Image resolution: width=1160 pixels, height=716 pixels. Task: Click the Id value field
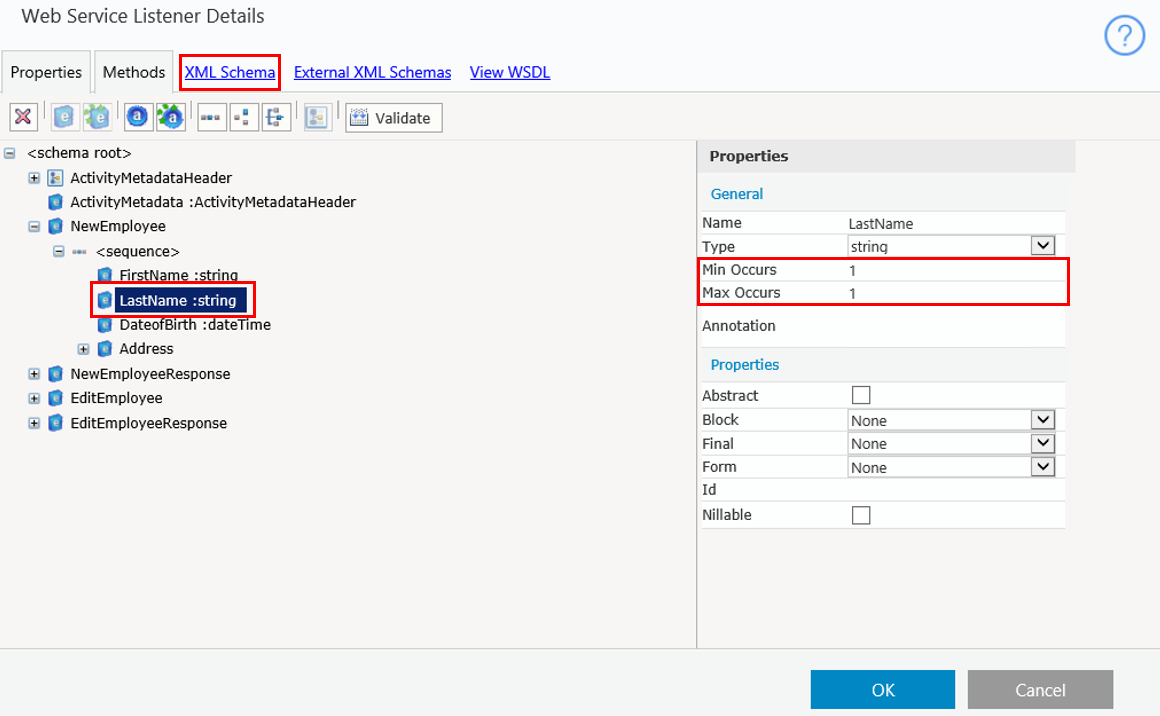955,490
